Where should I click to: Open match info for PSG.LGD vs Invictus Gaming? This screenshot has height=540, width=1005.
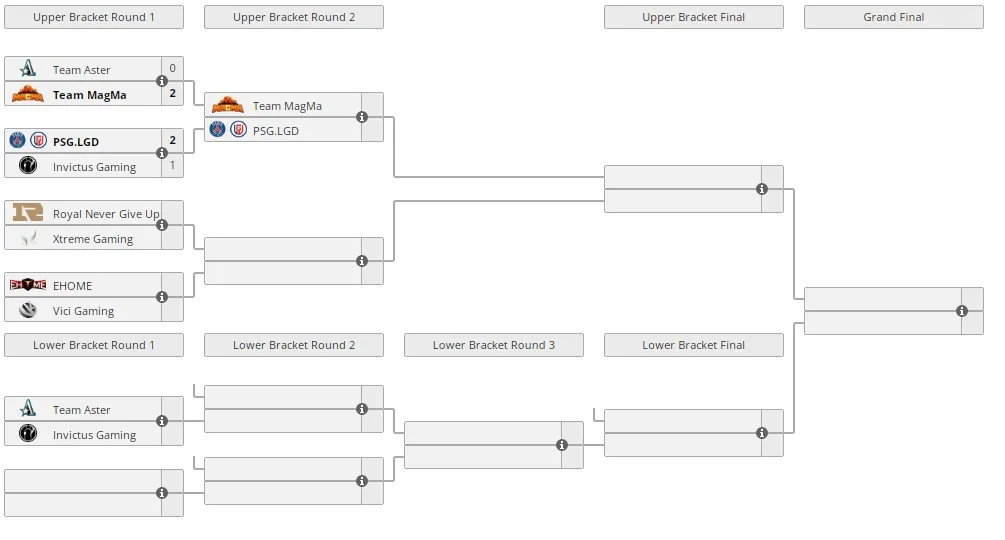pos(162,153)
